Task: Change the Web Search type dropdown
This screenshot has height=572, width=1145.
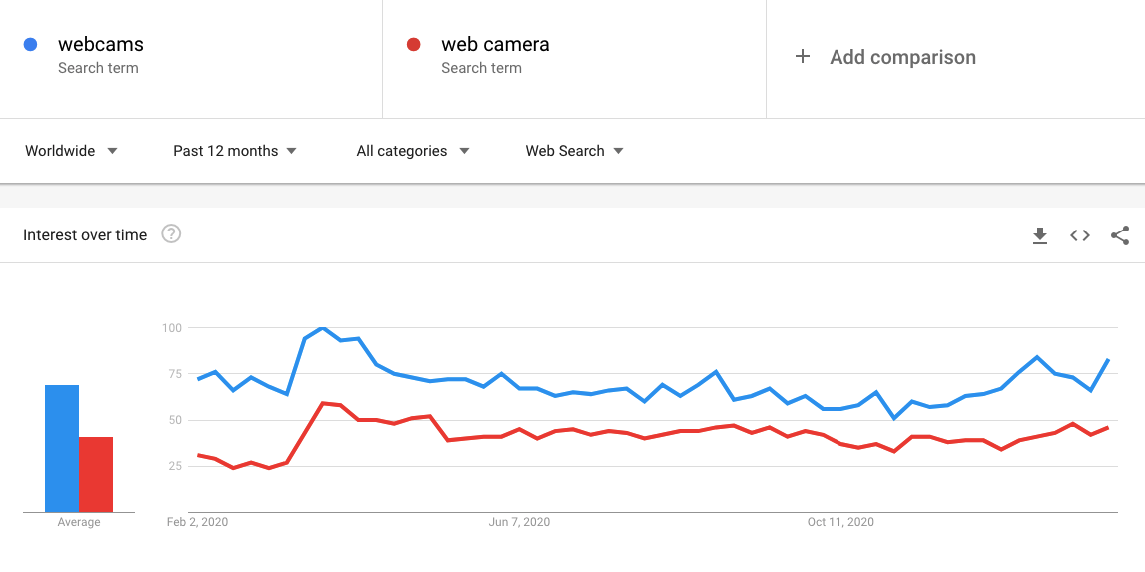Action: tap(575, 151)
